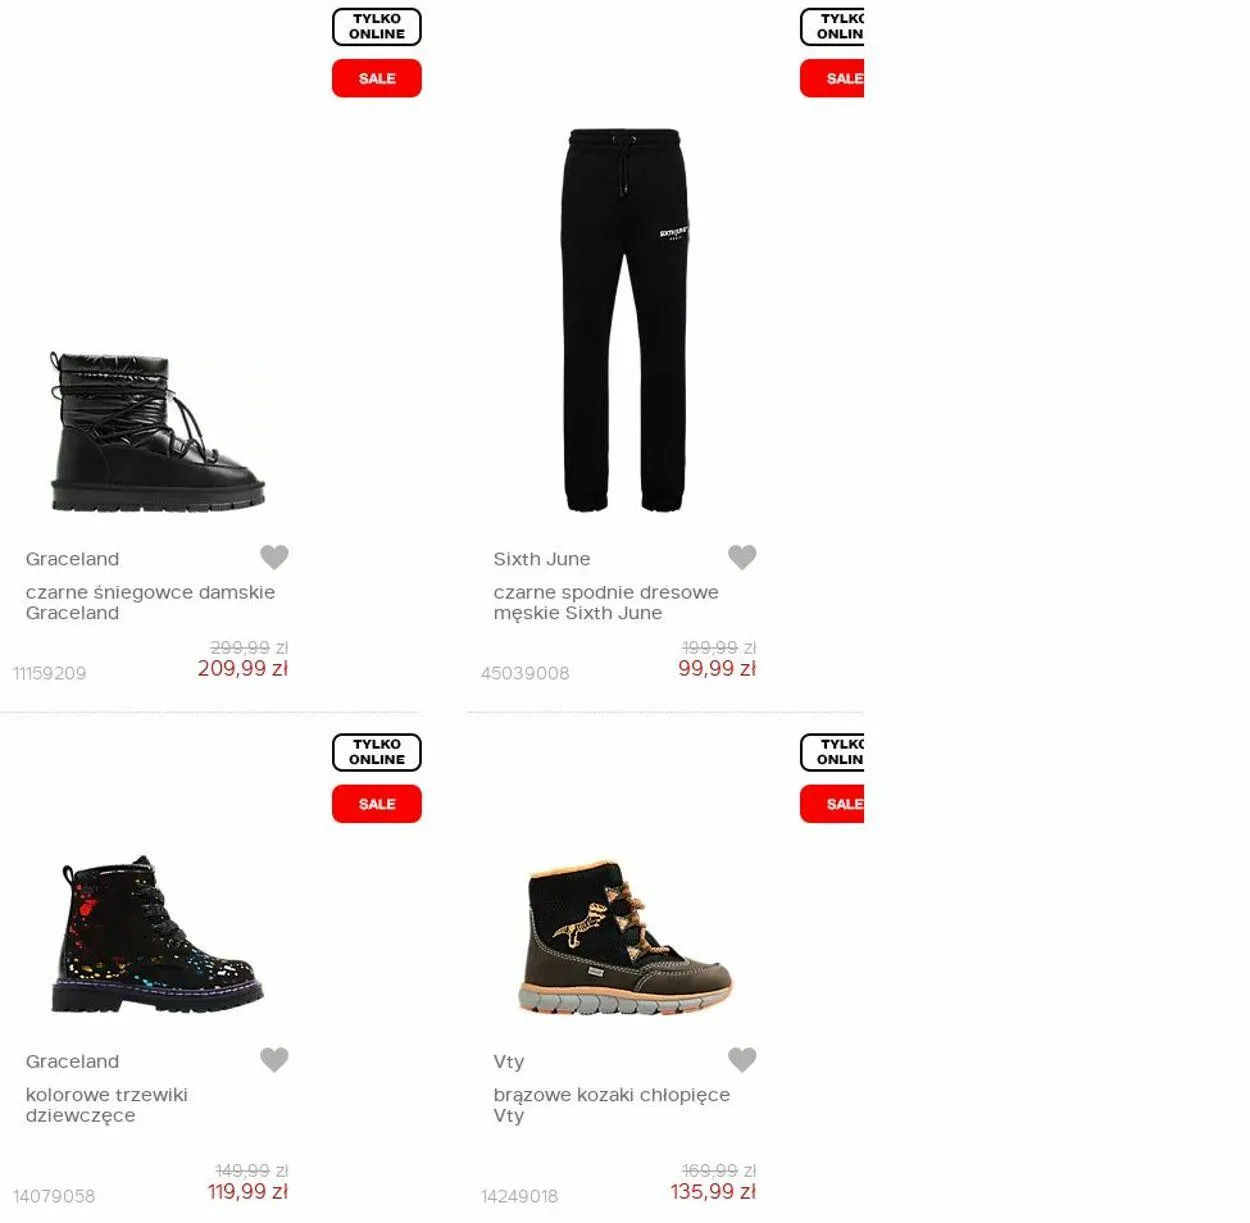Open black Graceland snow boot product image
The image size is (1250, 1223).
click(157, 432)
